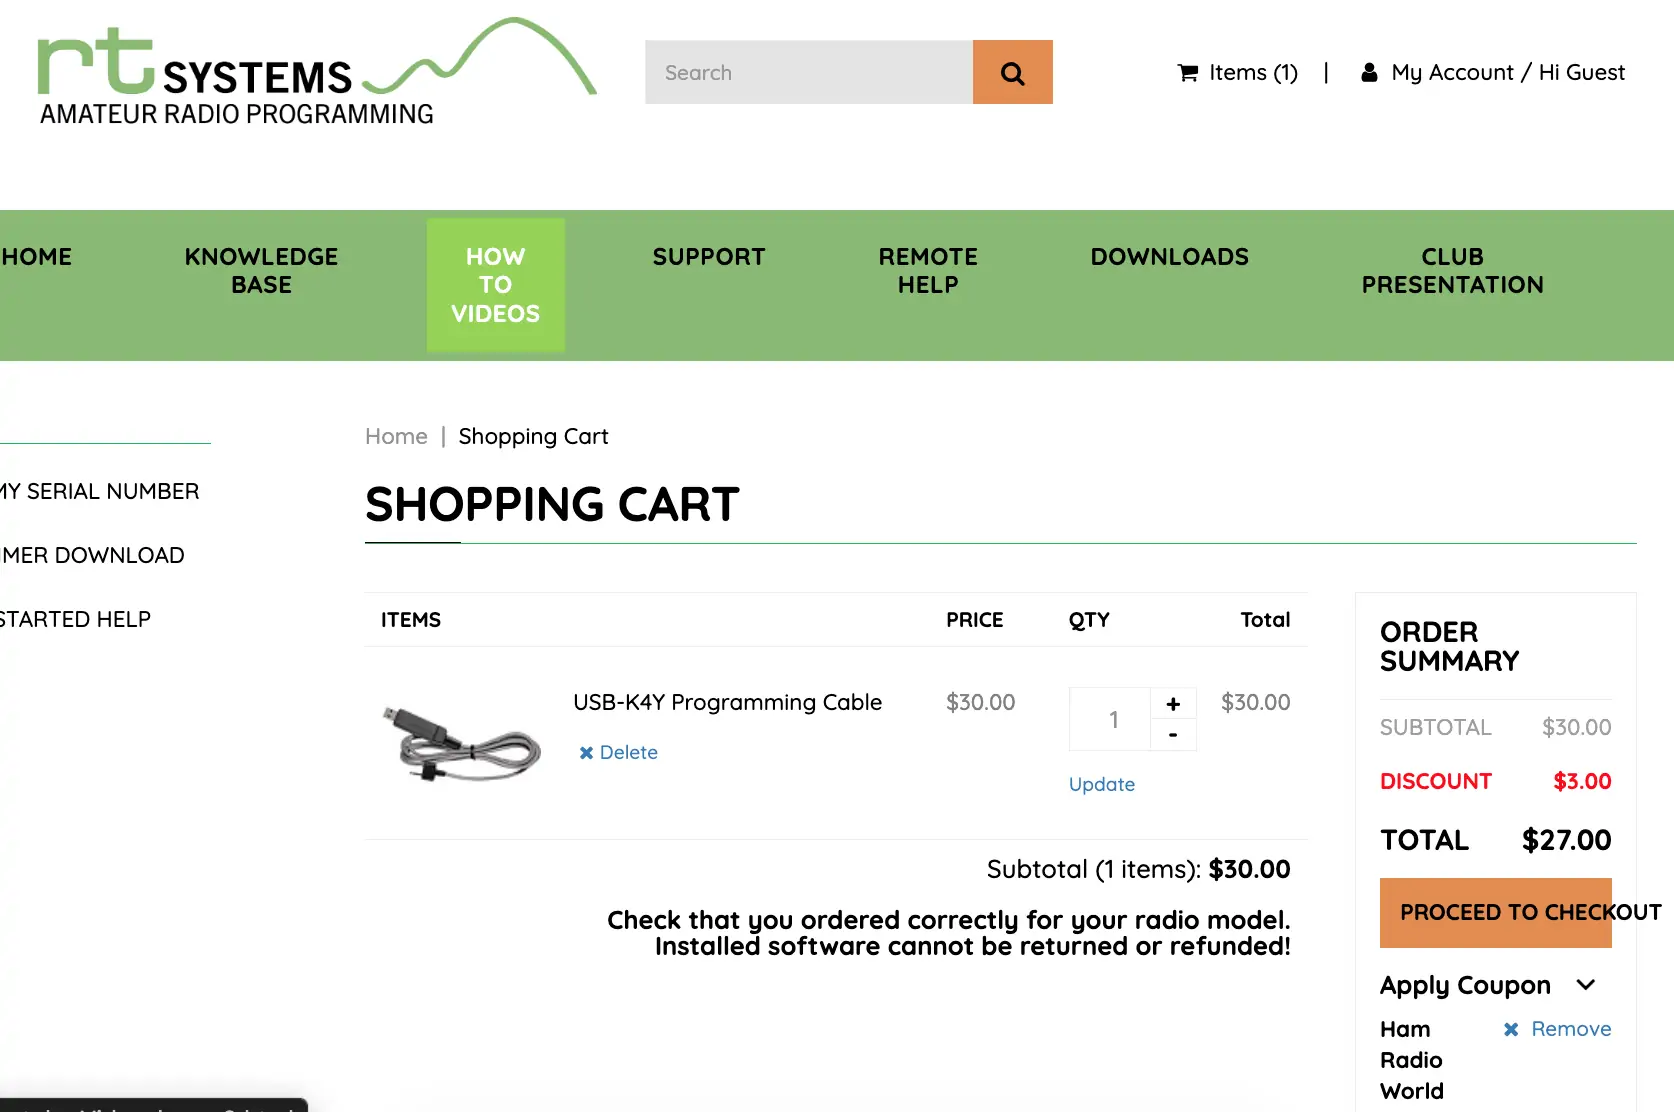The width and height of the screenshot is (1674, 1112).
Task: Open the USB-K4Y cable product thumbnail
Action: point(462,742)
